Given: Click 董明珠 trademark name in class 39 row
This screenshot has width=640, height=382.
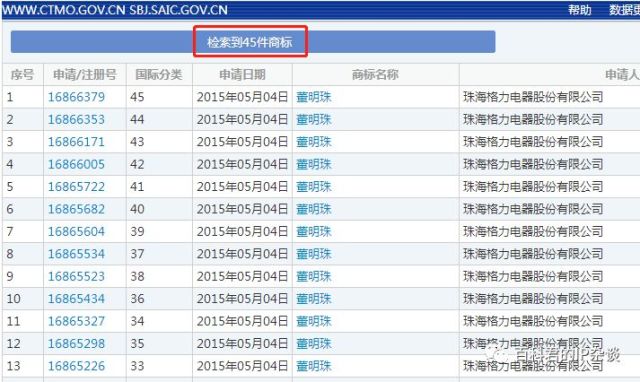Looking at the screenshot, I should 313,232.
